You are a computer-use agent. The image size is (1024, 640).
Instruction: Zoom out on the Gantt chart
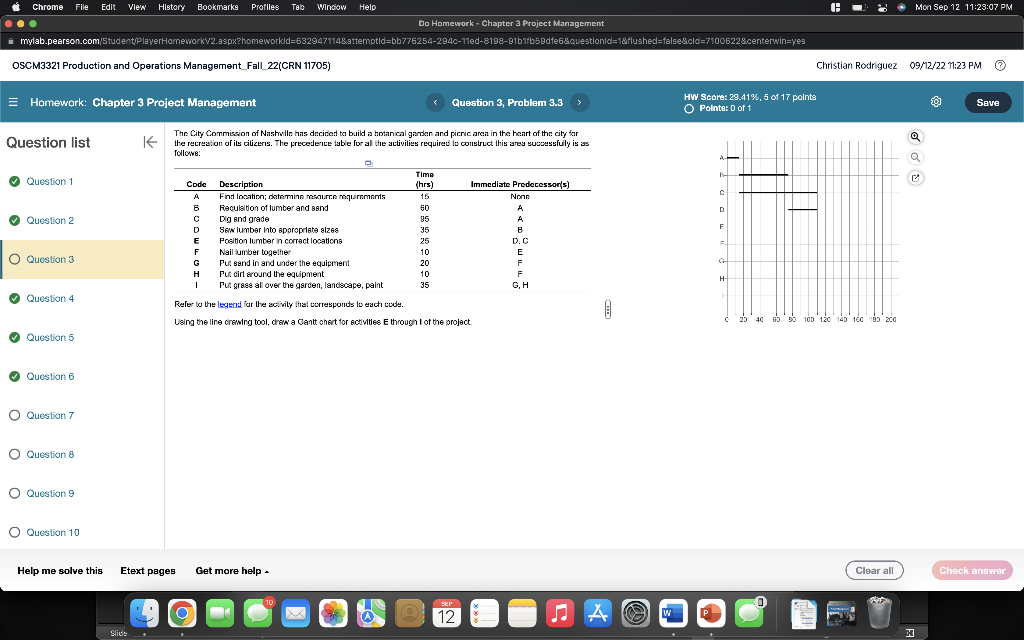pyautogui.click(x=916, y=157)
